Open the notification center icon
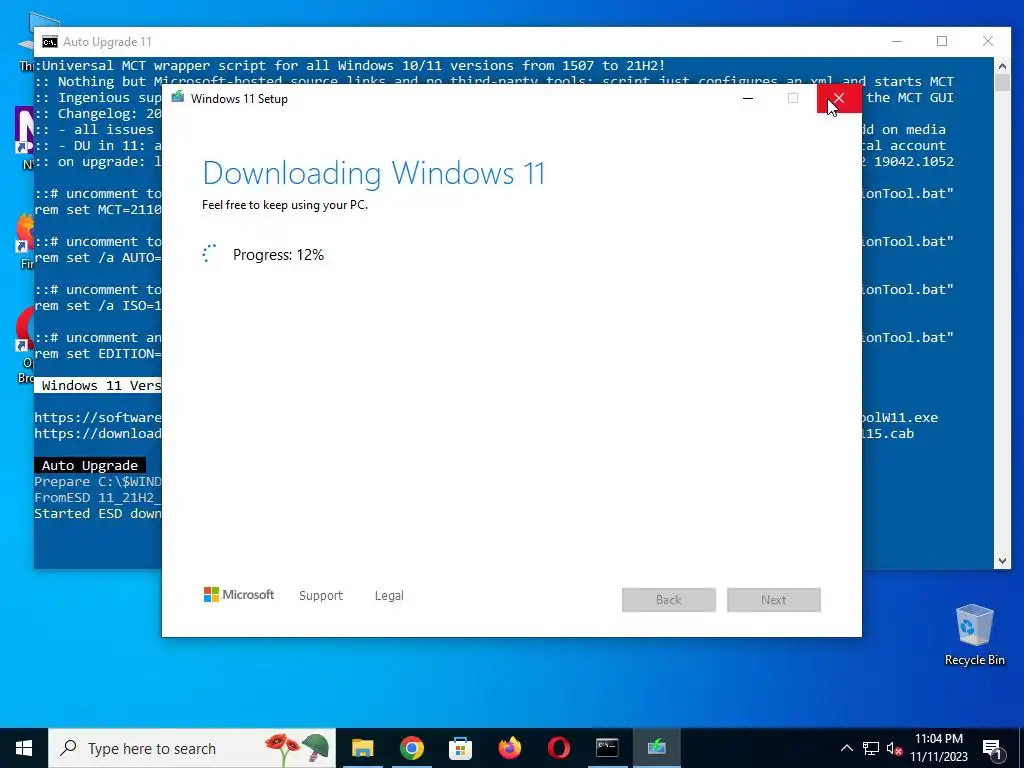The image size is (1024, 768). pos(993,748)
